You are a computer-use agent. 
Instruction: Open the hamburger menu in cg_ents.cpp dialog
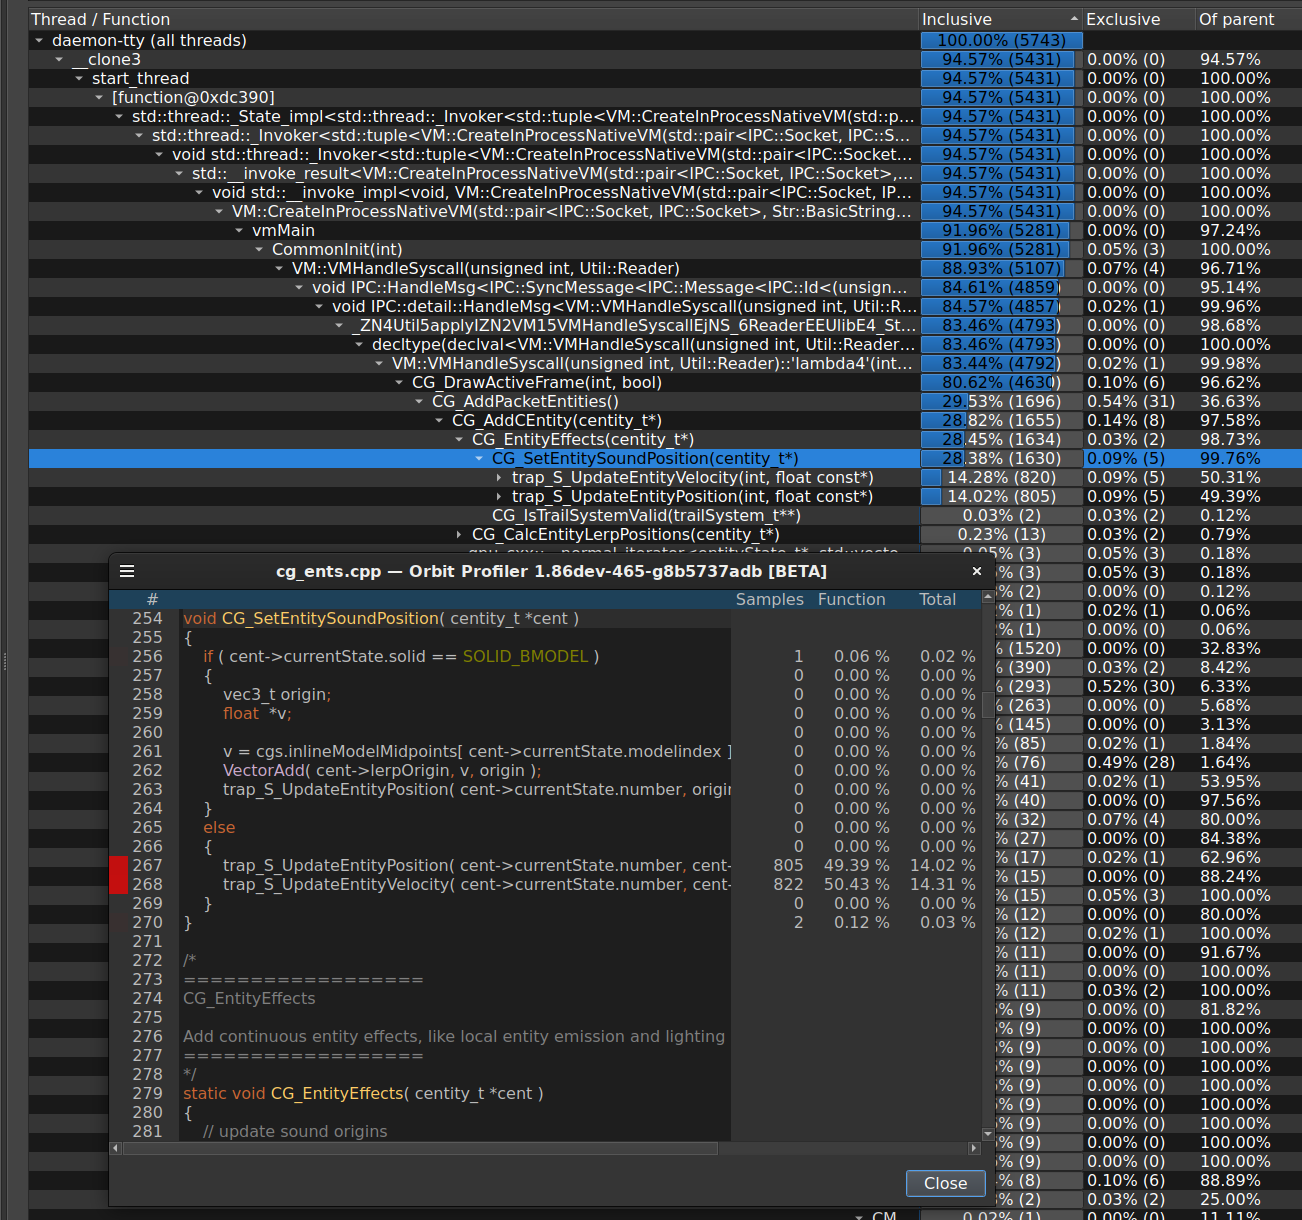coord(127,571)
